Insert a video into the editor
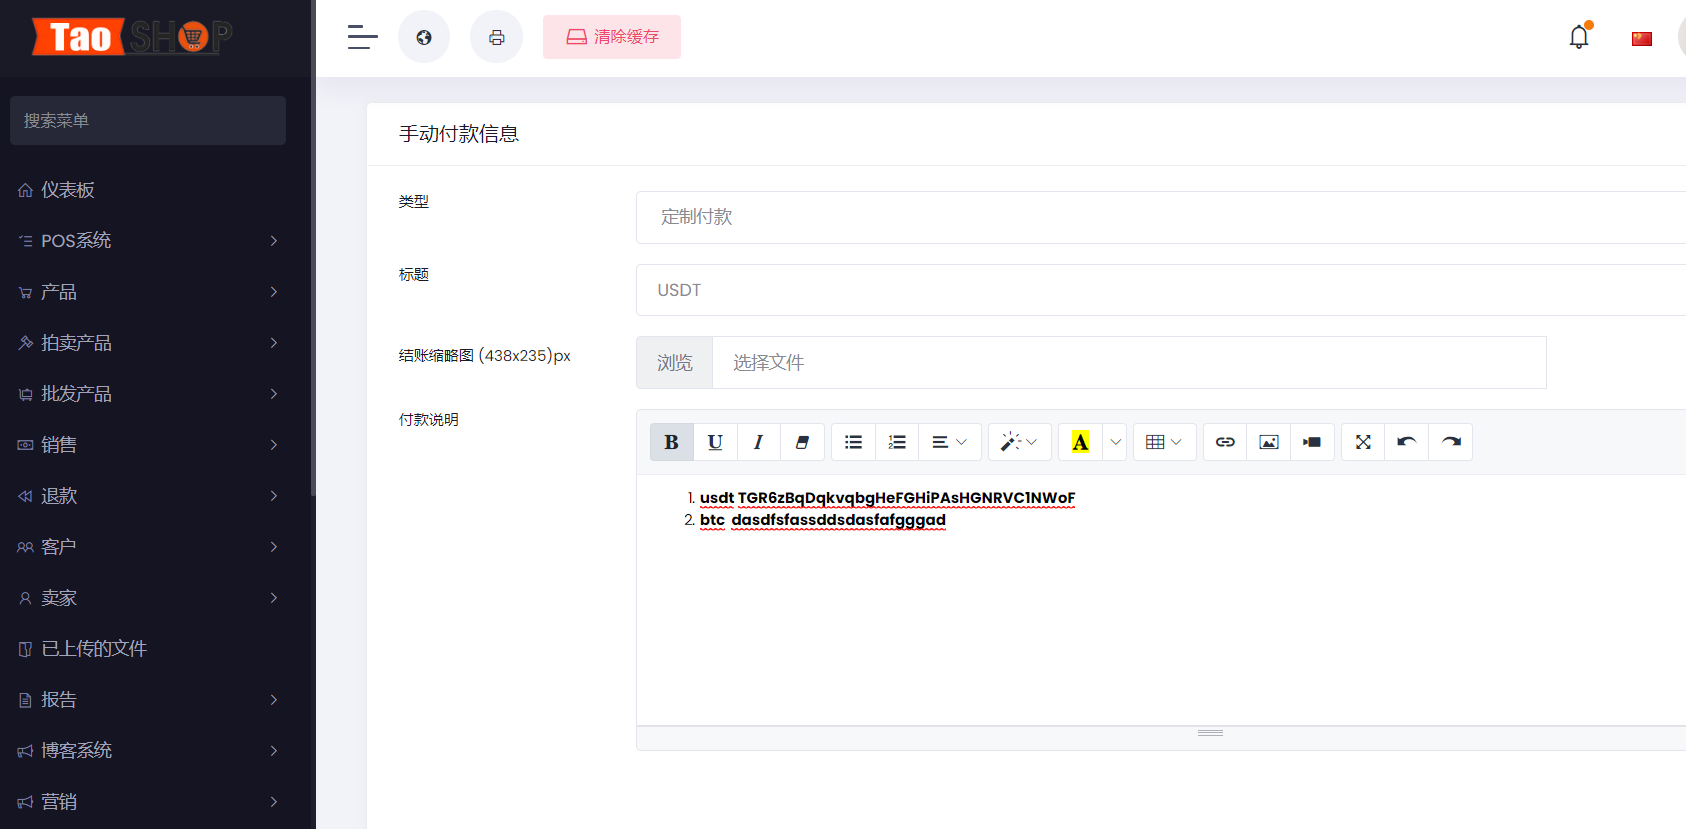This screenshot has width=1686, height=829. click(x=1312, y=442)
